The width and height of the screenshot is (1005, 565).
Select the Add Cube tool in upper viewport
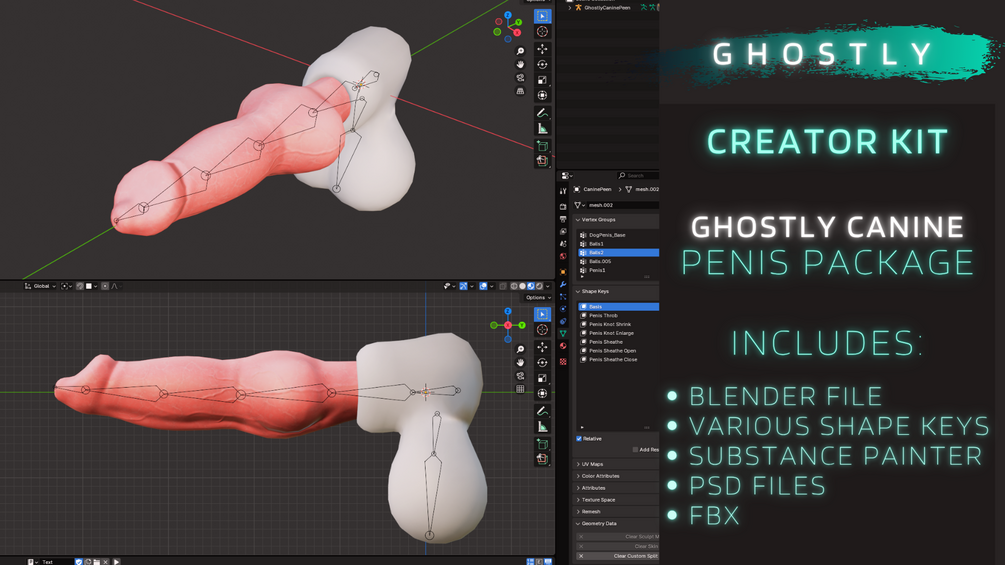point(542,146)
